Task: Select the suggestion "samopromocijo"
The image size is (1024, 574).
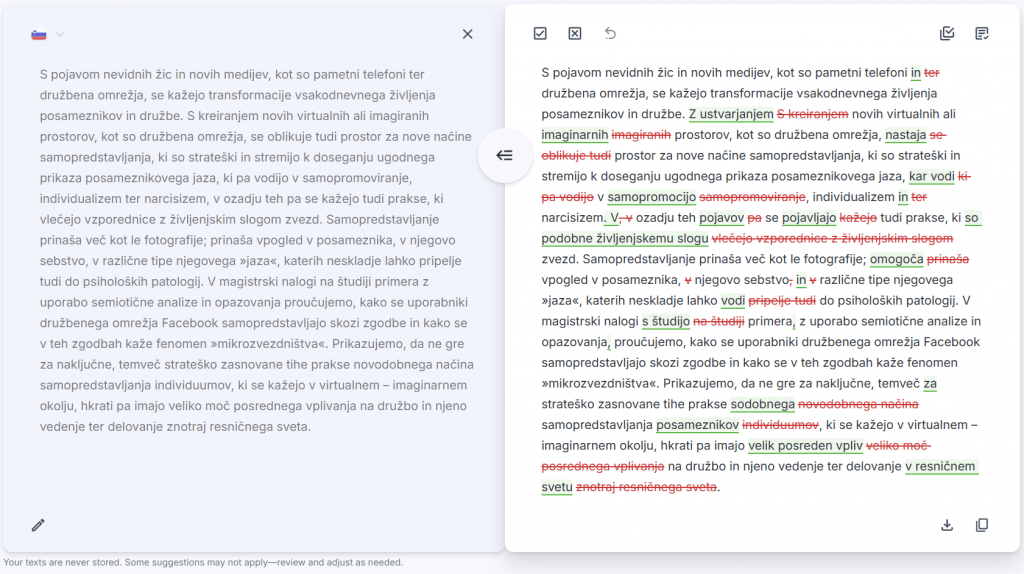Action: pyautogui.click(x=651, y=197)
